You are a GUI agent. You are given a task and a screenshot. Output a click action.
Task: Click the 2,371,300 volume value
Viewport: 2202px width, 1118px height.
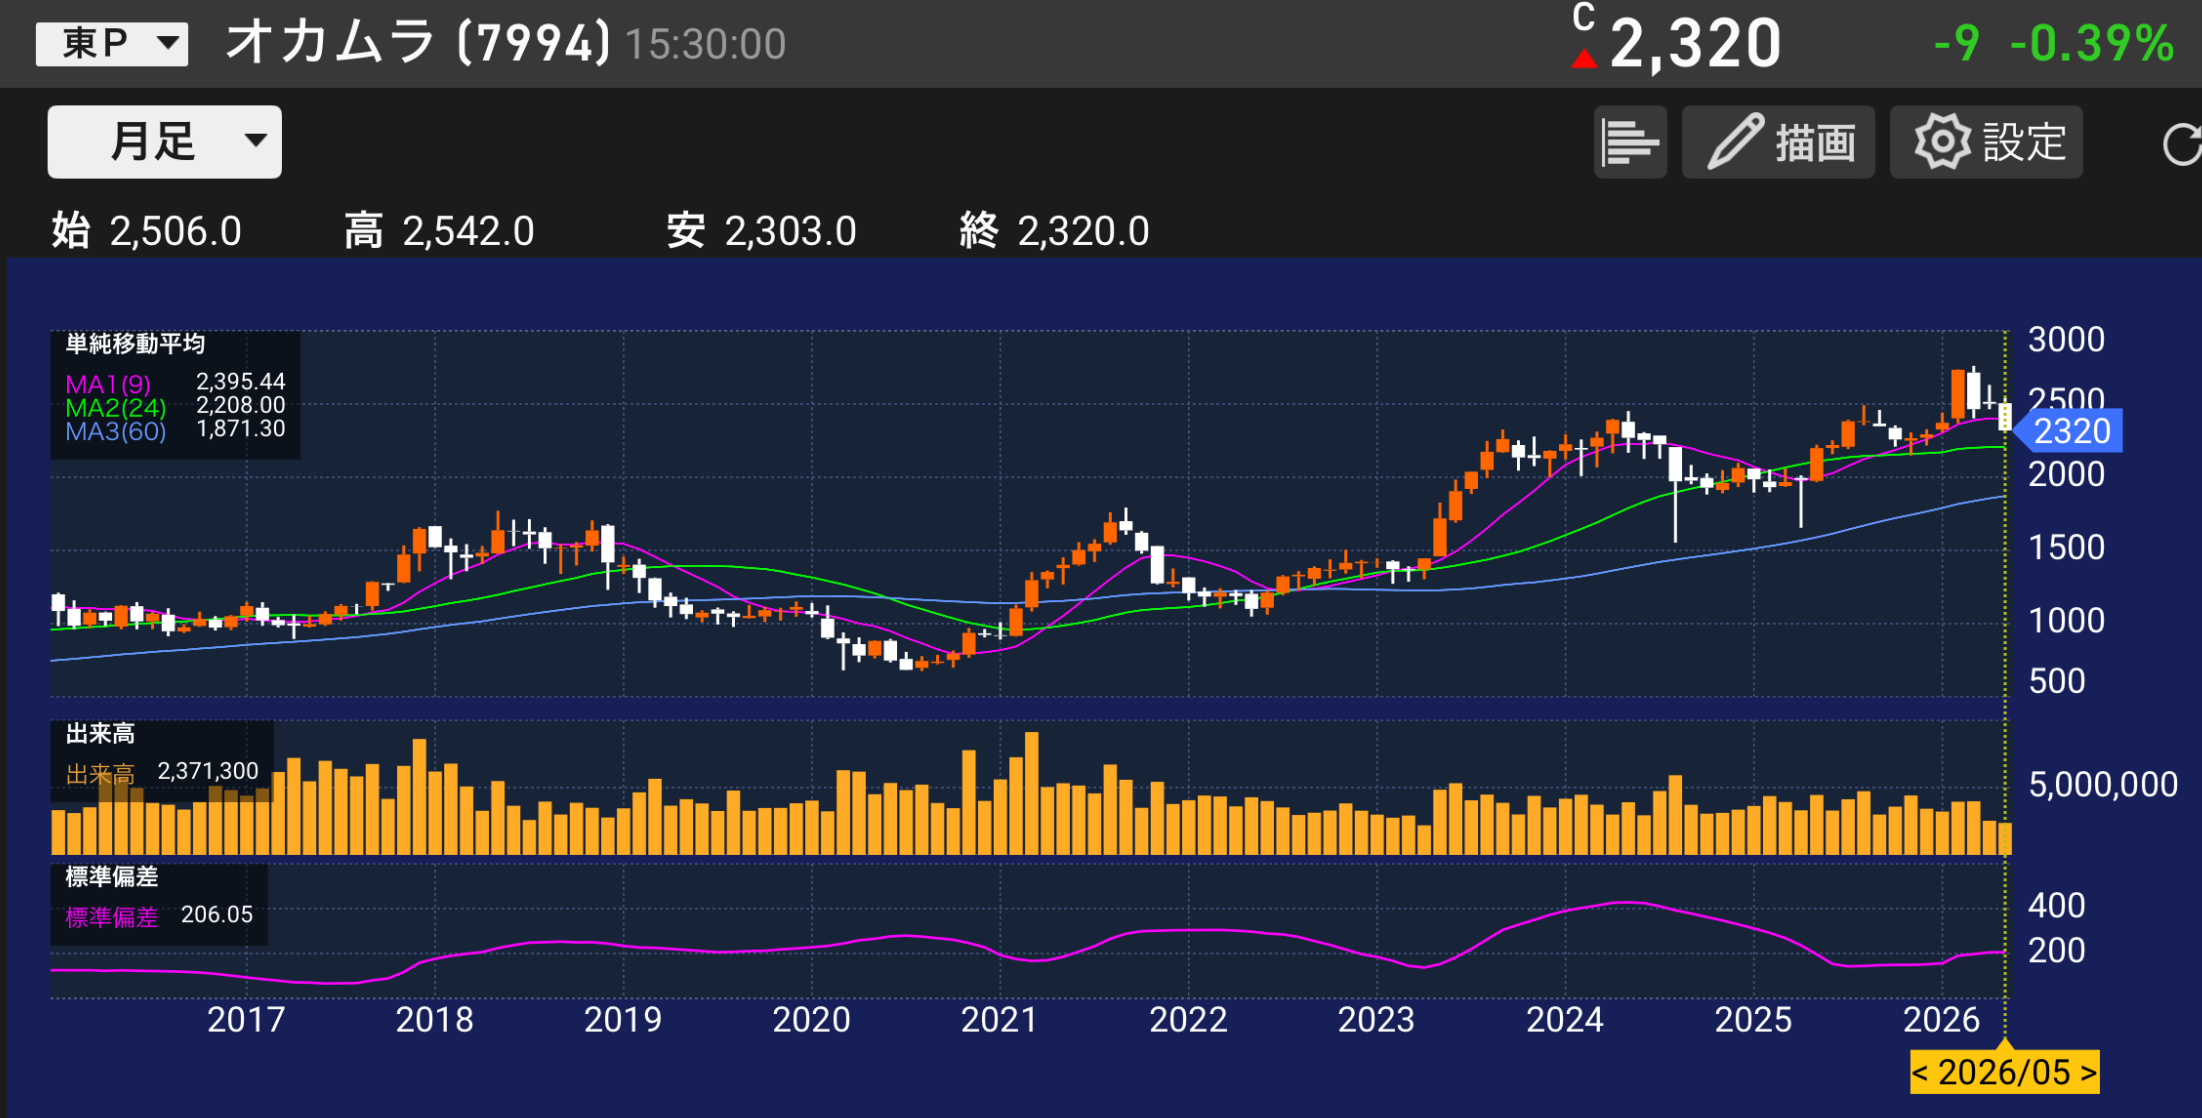[208, 771]
